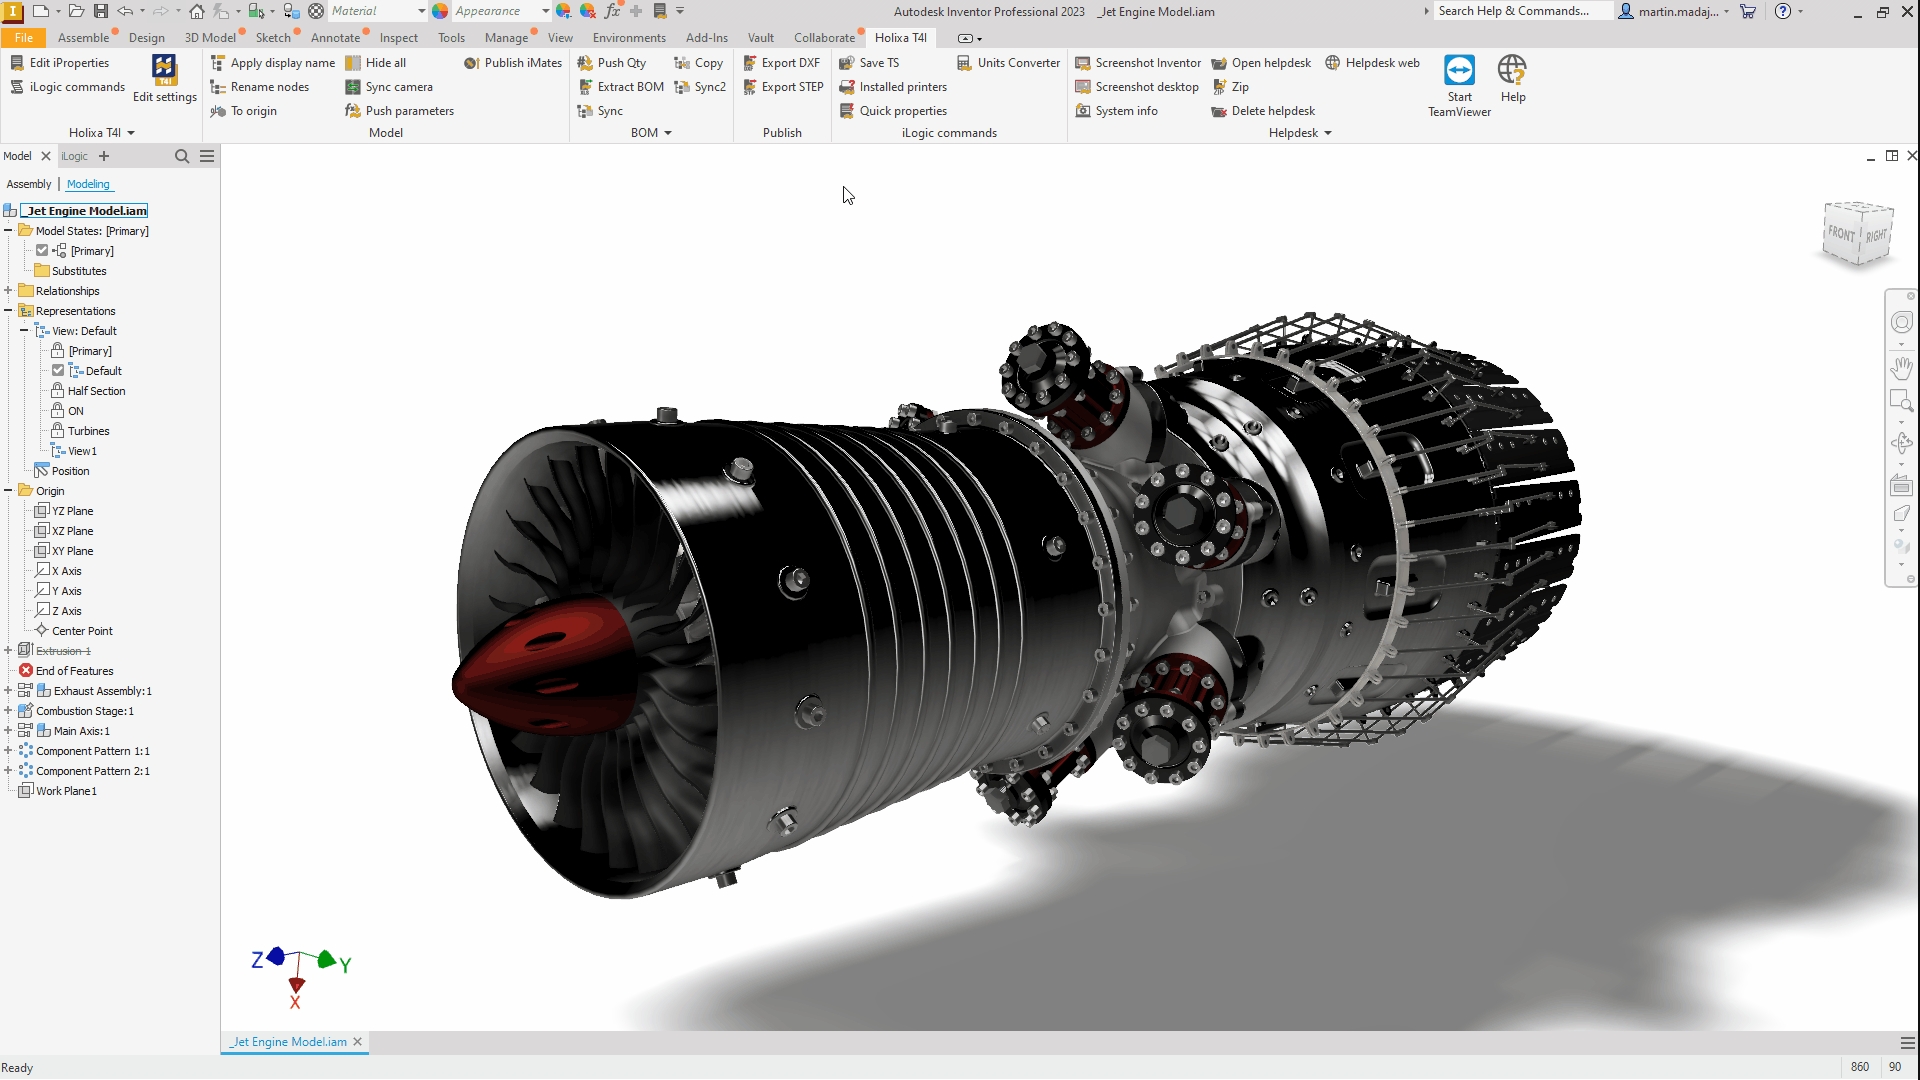
Task: Toggle the [Primary] model state checkbox
Action: (42, 251)
